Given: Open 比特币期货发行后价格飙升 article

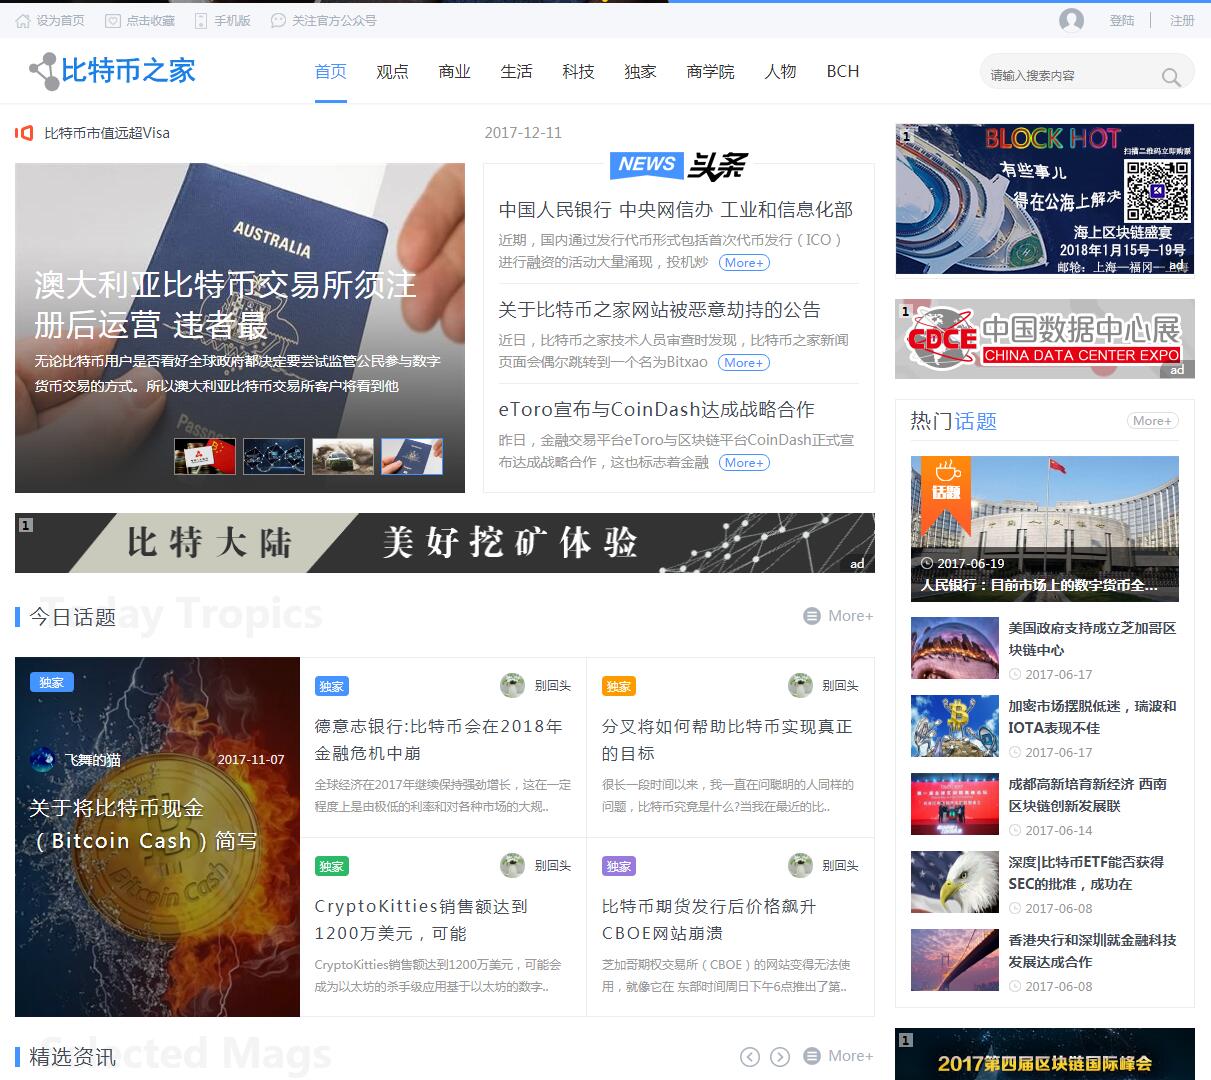Looking at the screenshot, I should [x=709, y=920].
